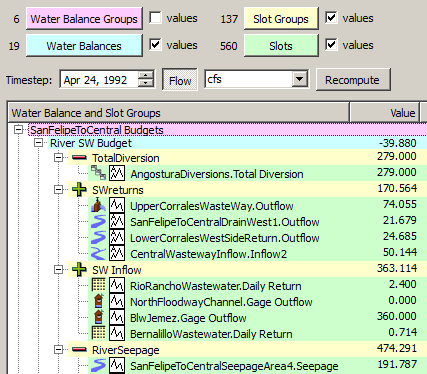
Task: Click the red minus icon next to TotalDiversion
Action: coord(79,158)
